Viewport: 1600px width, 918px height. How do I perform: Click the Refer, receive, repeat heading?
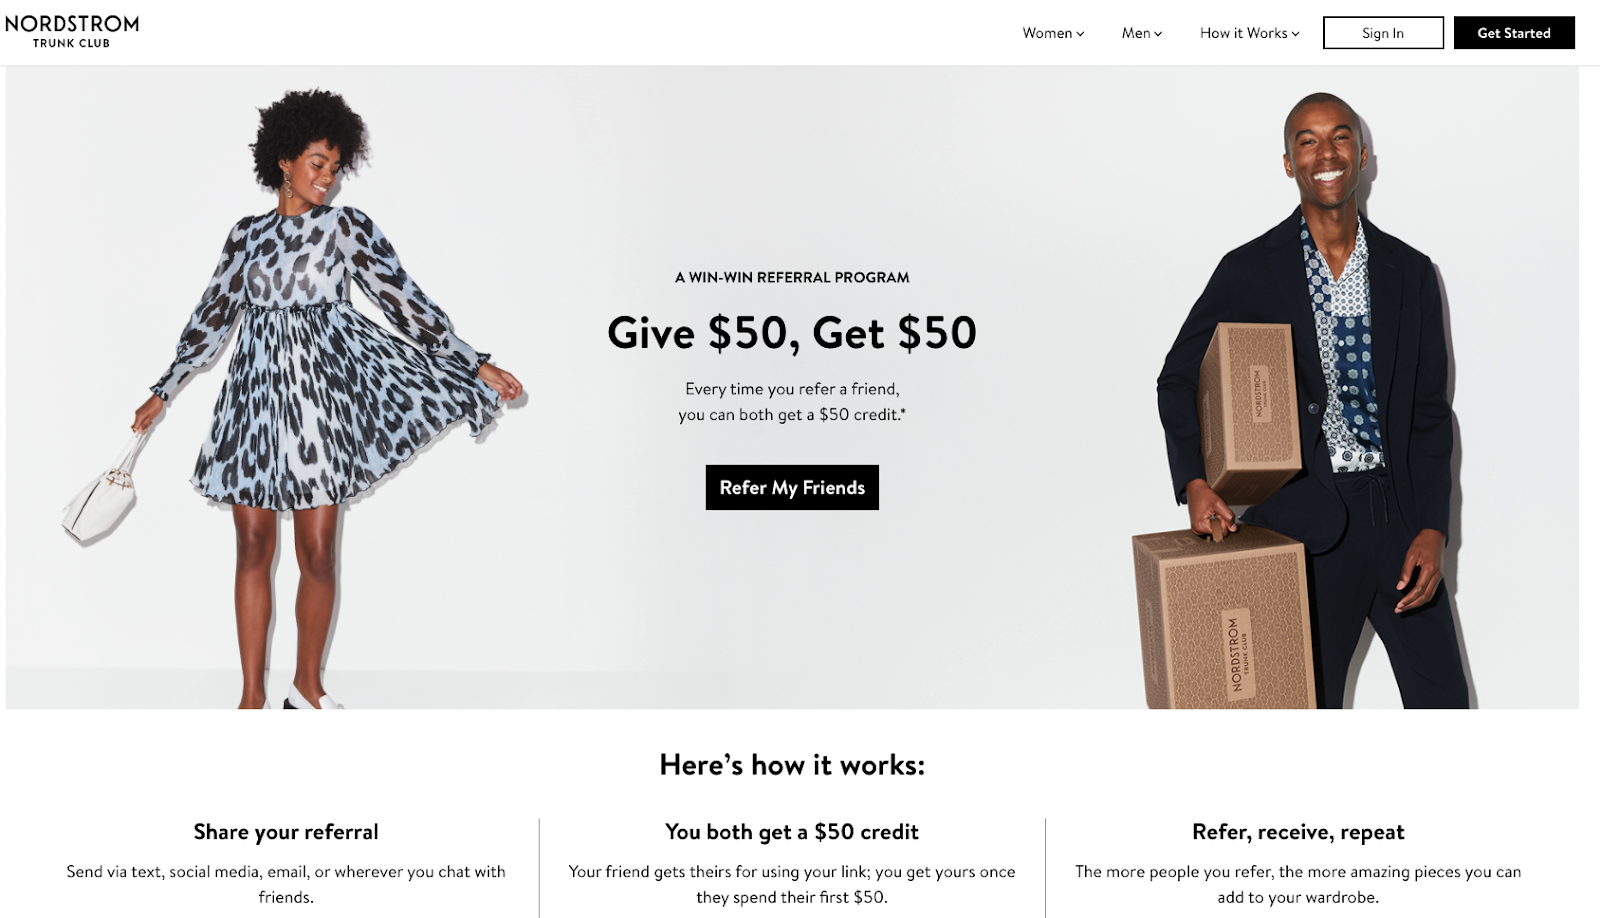(1298, 832)
